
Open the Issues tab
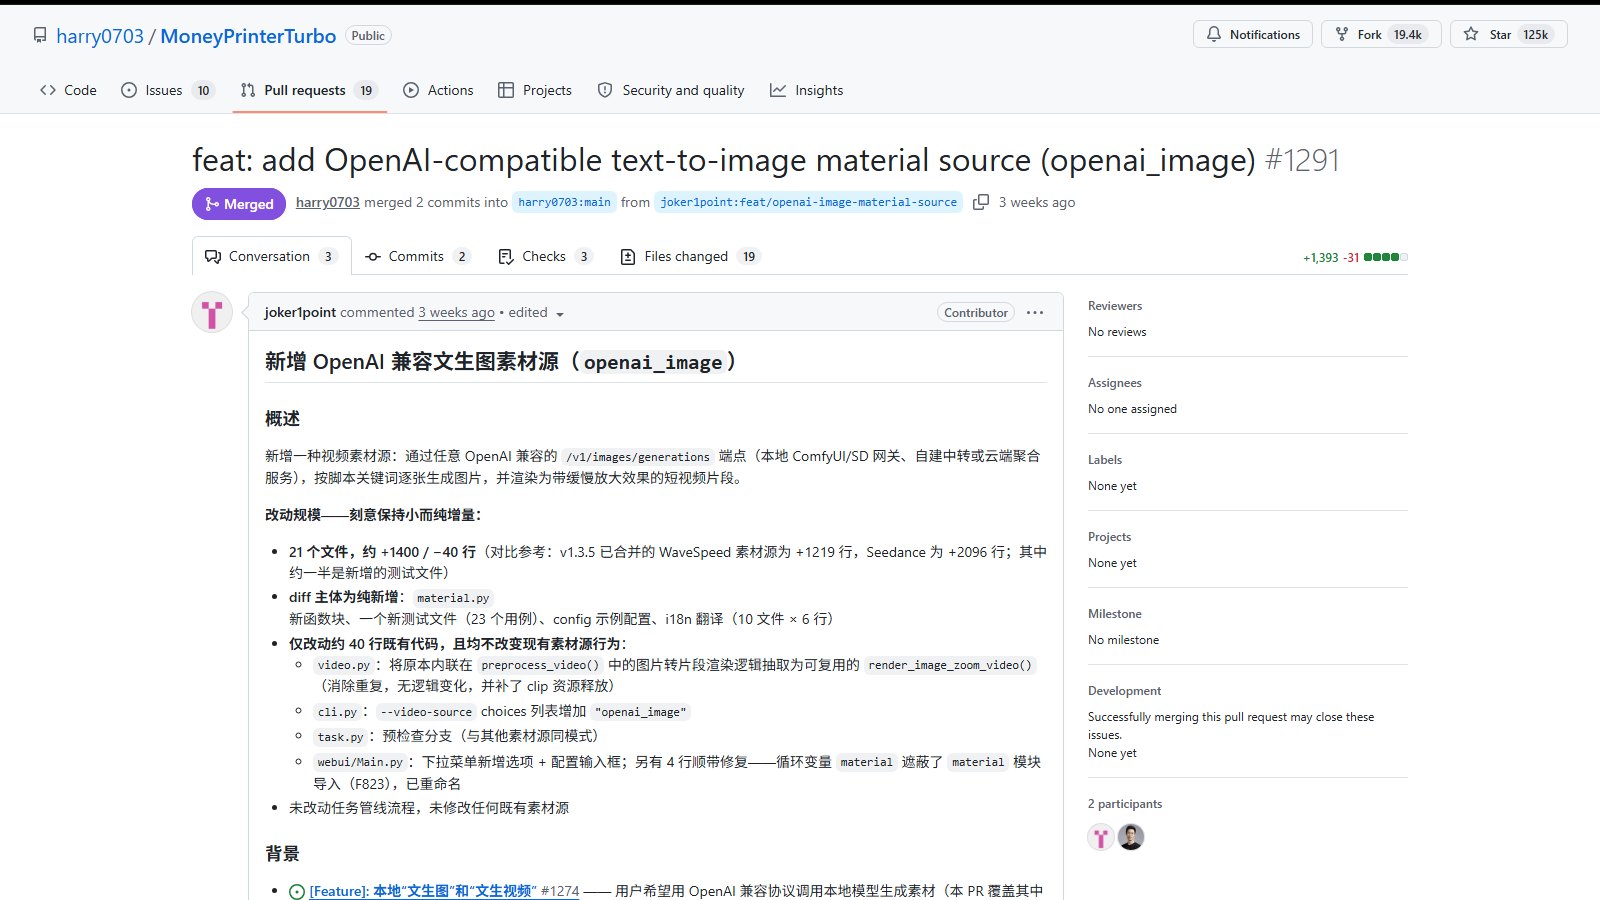click(167, 90)
